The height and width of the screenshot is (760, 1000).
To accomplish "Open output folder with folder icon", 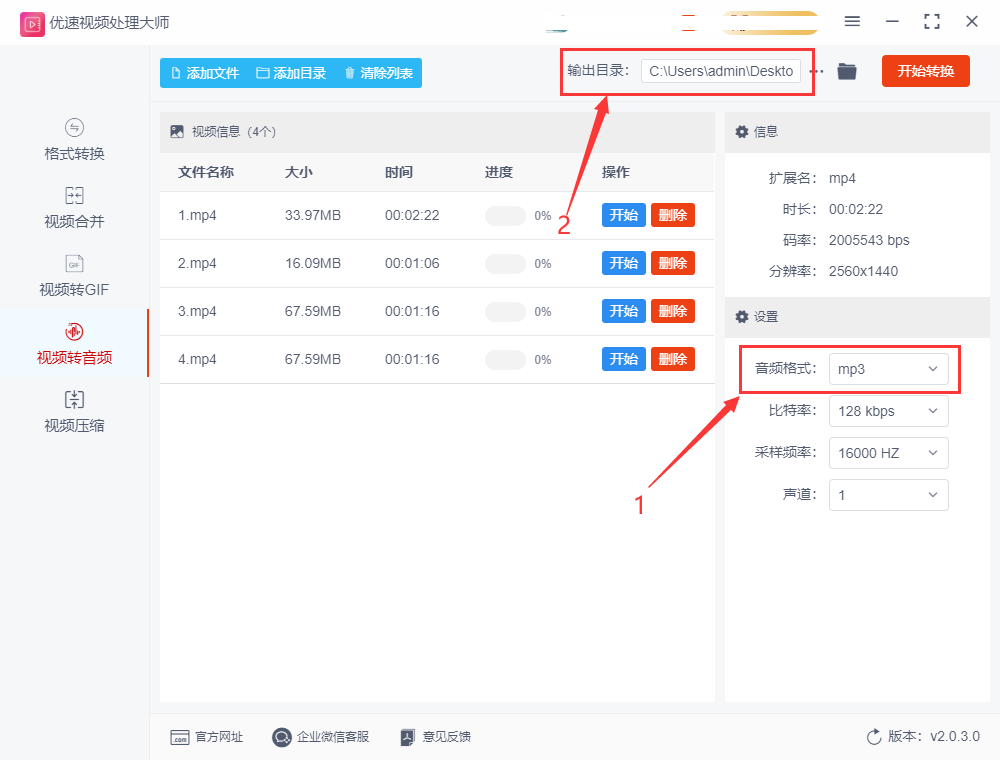I will click(x=847, y=71).
